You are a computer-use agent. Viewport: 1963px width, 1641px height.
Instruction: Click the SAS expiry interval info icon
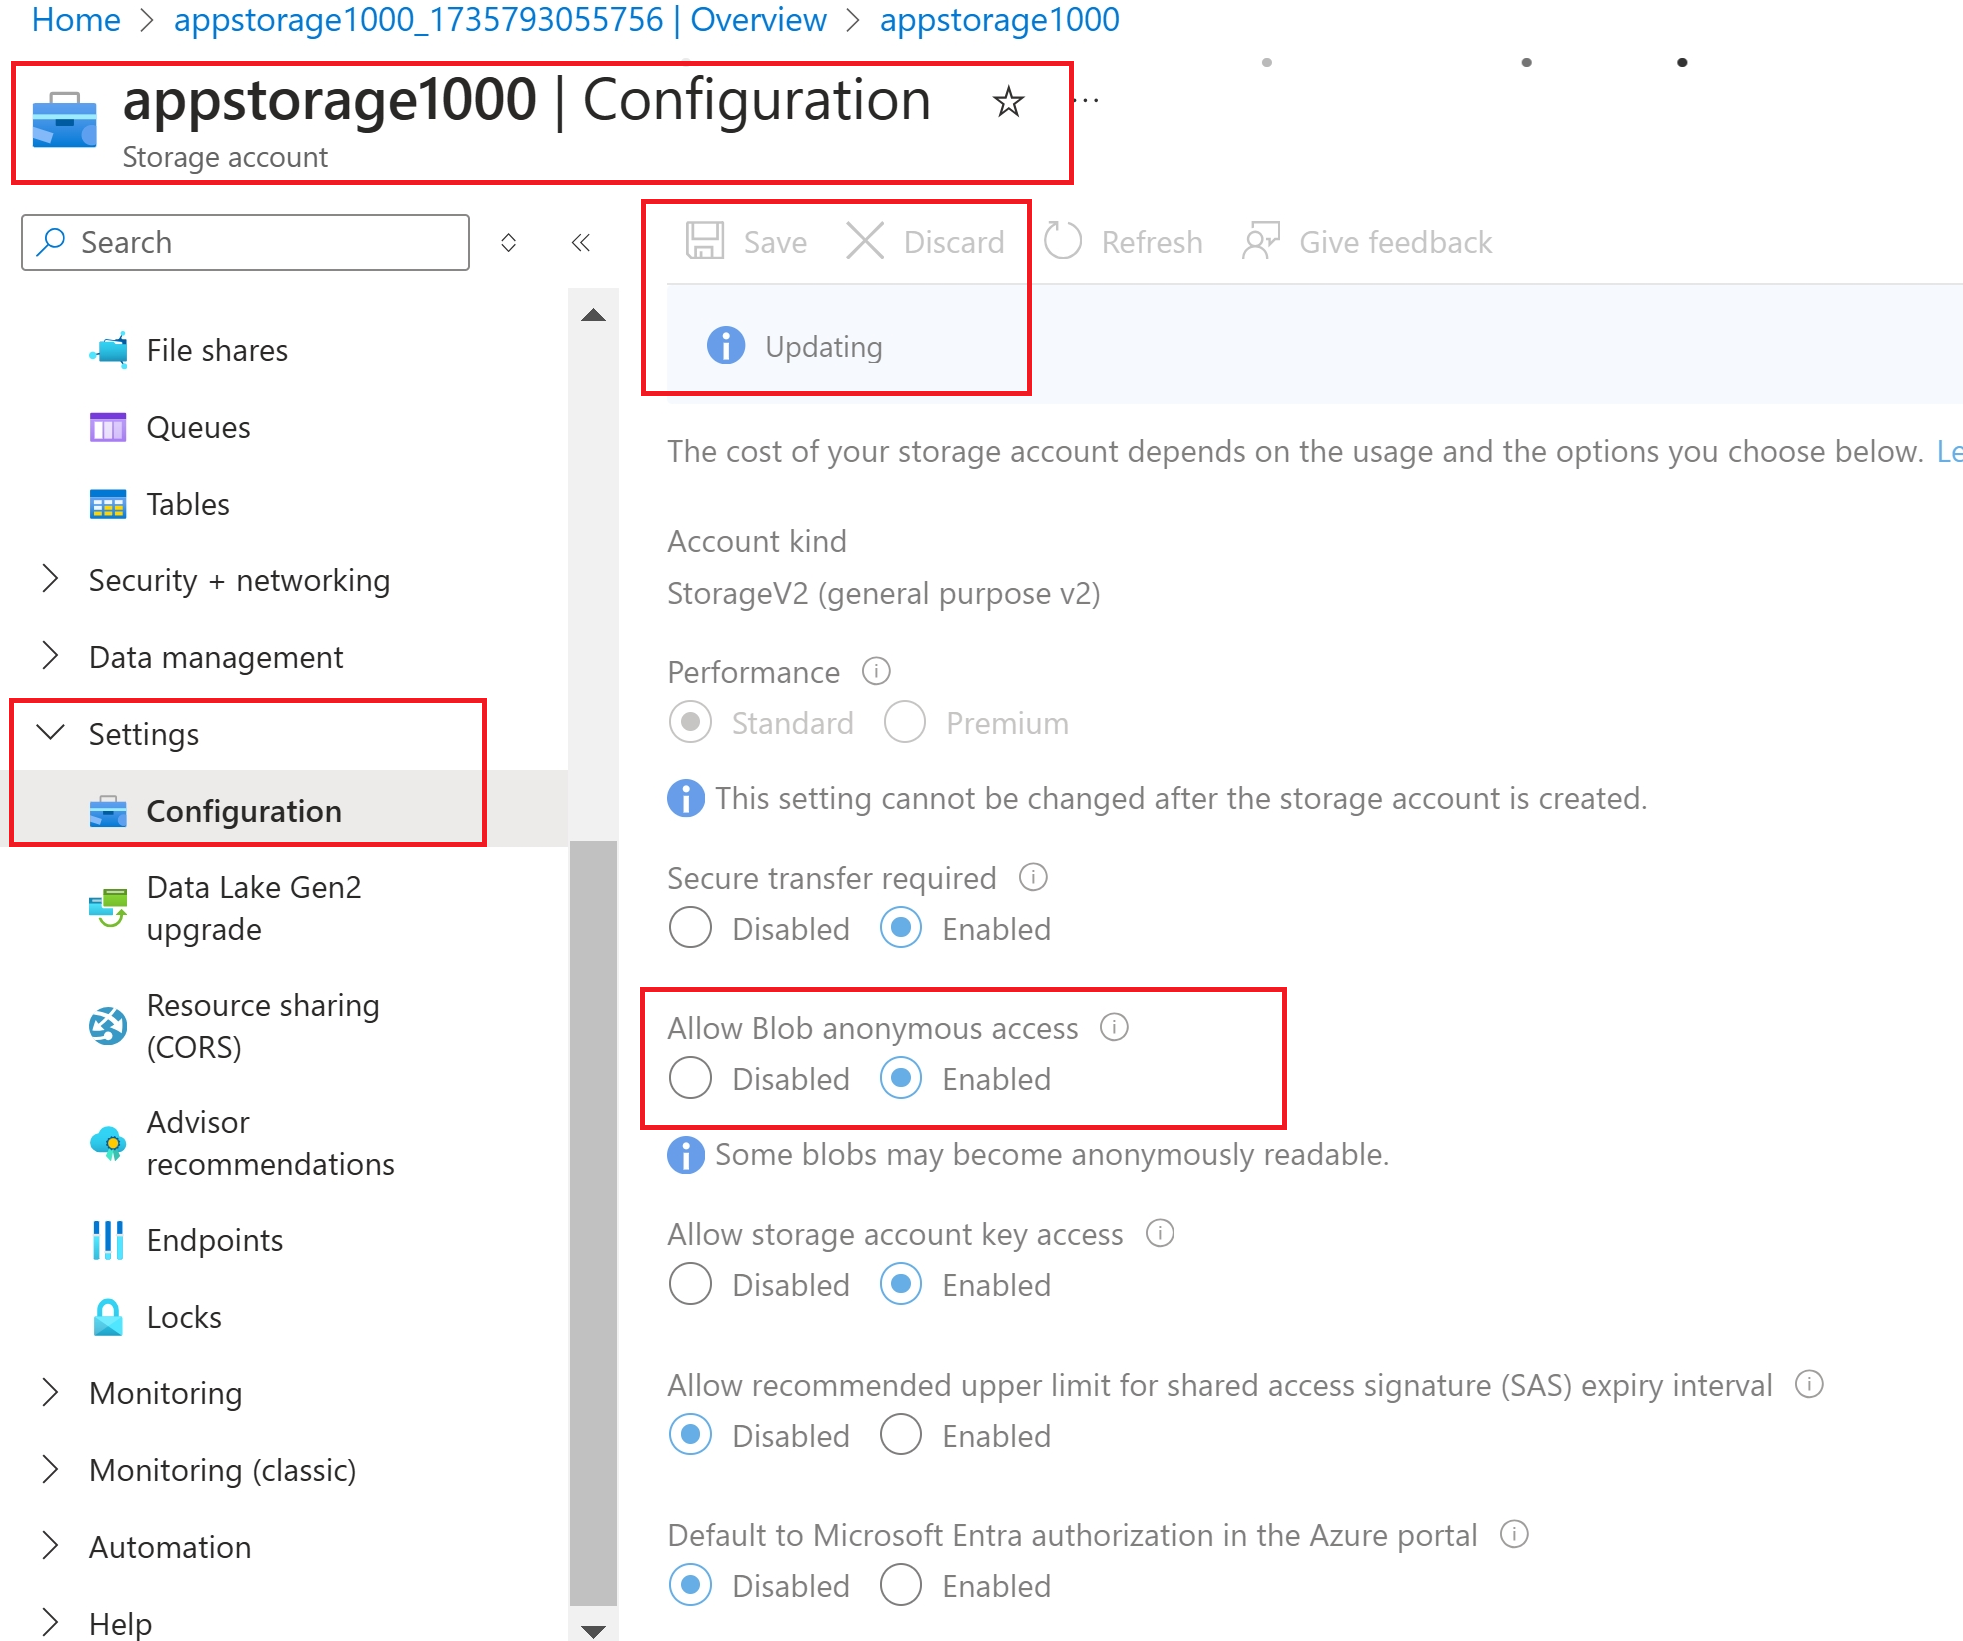pos(1809,1384)
